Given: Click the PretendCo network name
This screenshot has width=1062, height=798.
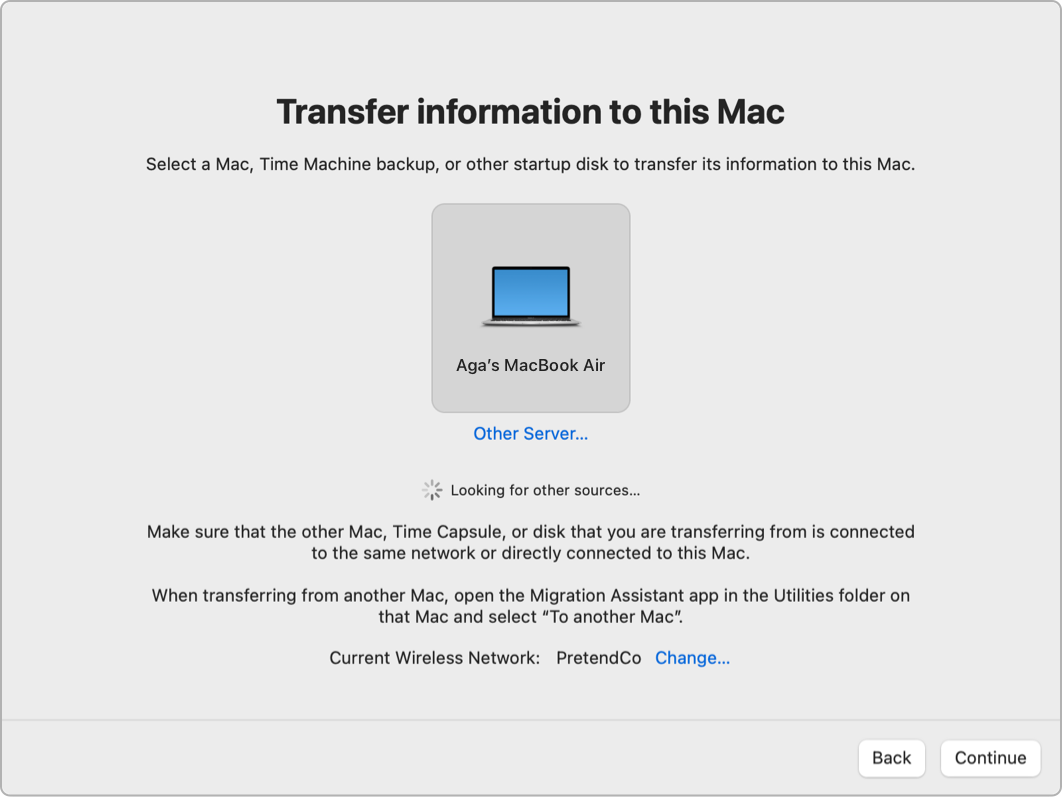Looking at the screenshot, I should [x=598, y=658].
